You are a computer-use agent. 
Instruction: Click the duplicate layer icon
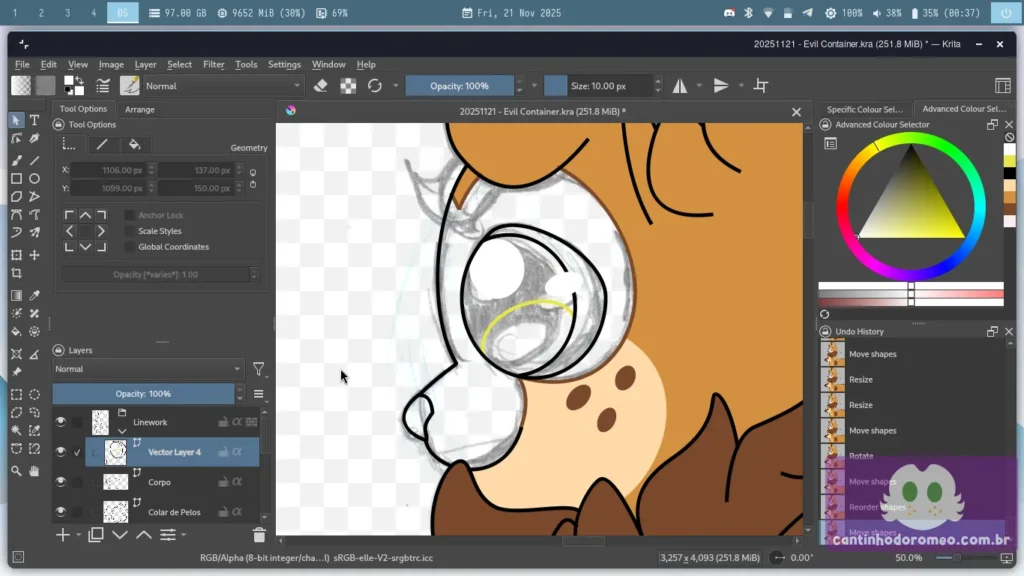pyautogui.click(x=96, y=535)
